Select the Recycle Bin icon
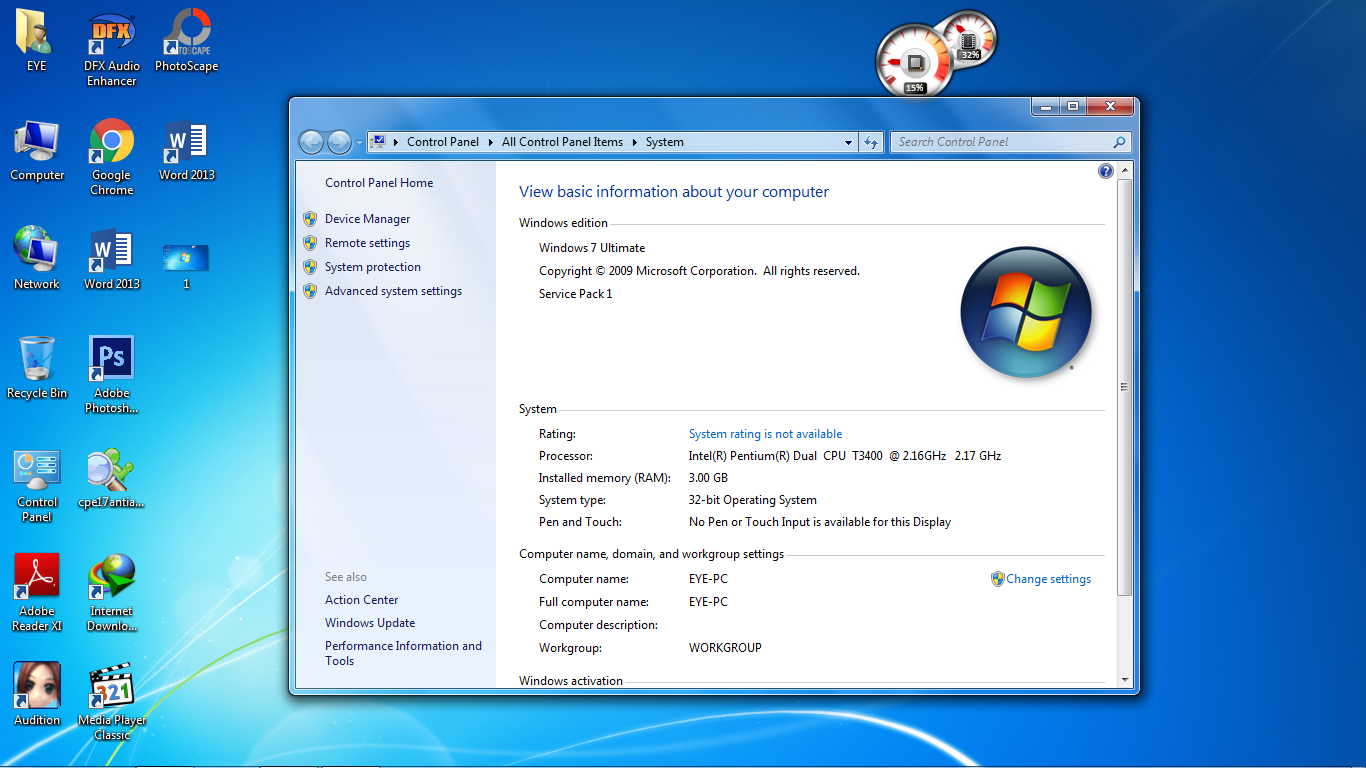The image size is (1366, 768). (37, 368)
